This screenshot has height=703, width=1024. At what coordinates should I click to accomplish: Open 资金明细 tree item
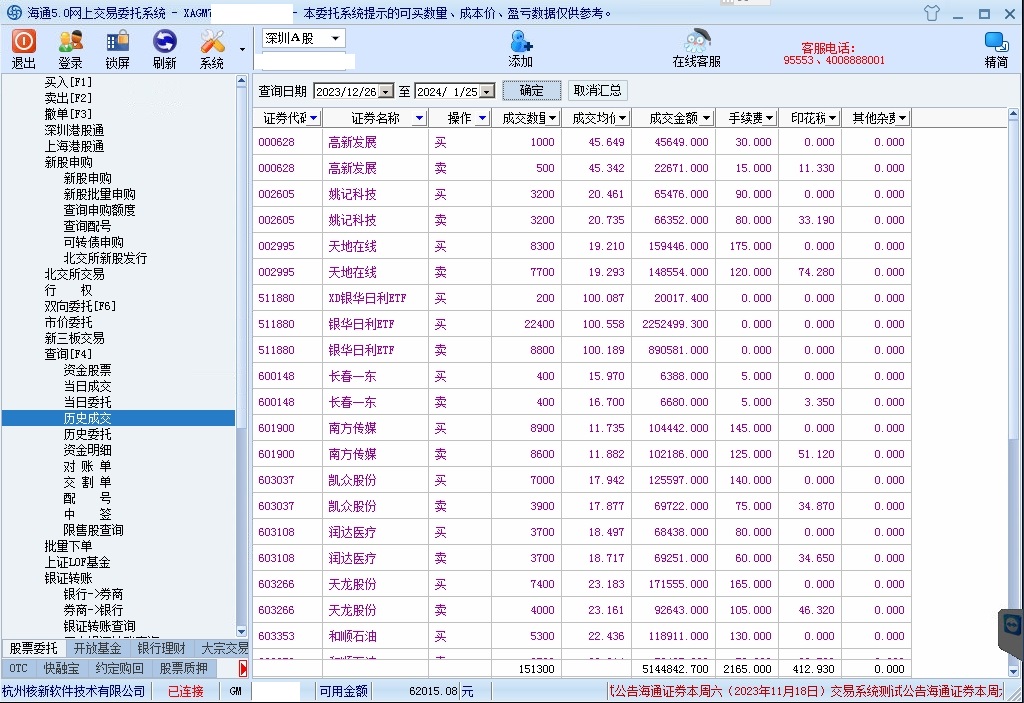[x=88, y=450]
